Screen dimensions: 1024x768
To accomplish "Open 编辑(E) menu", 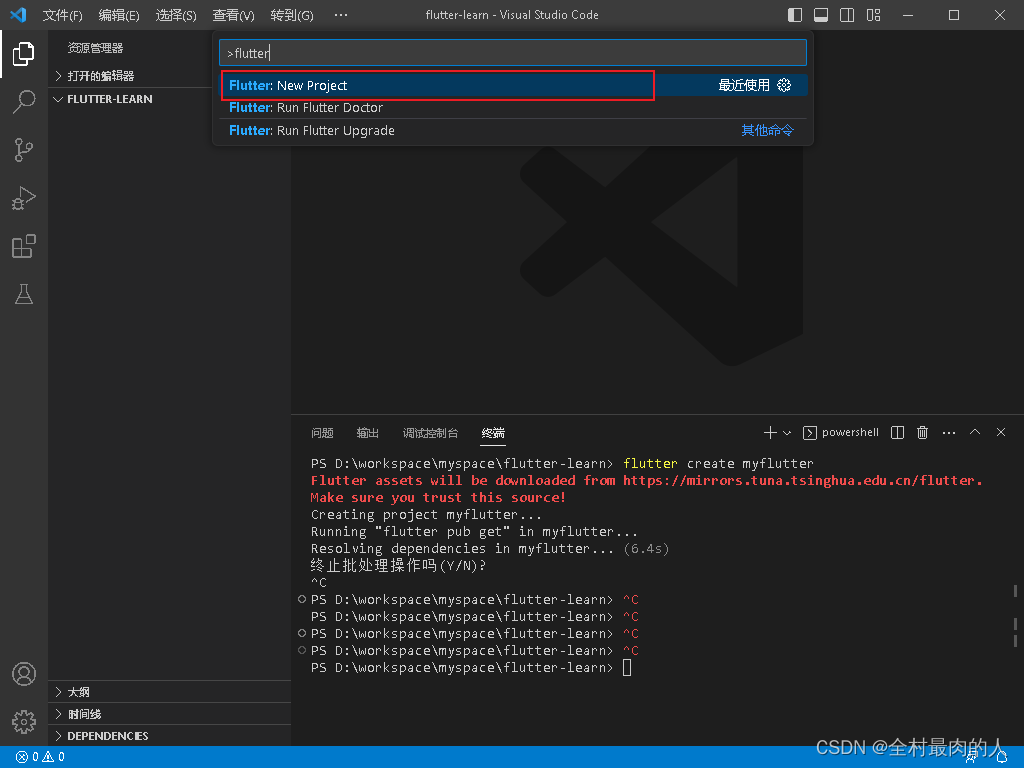I will point(119,15).
